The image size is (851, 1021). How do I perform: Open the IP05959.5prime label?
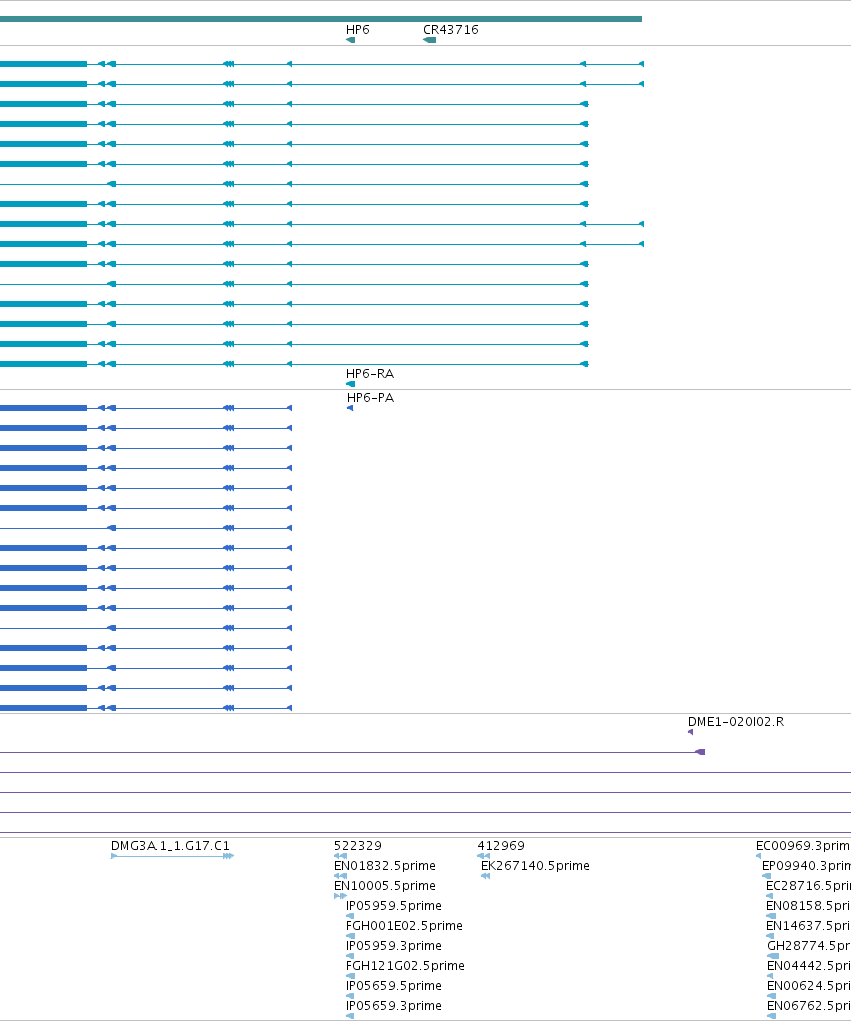[x=394, y=906]
